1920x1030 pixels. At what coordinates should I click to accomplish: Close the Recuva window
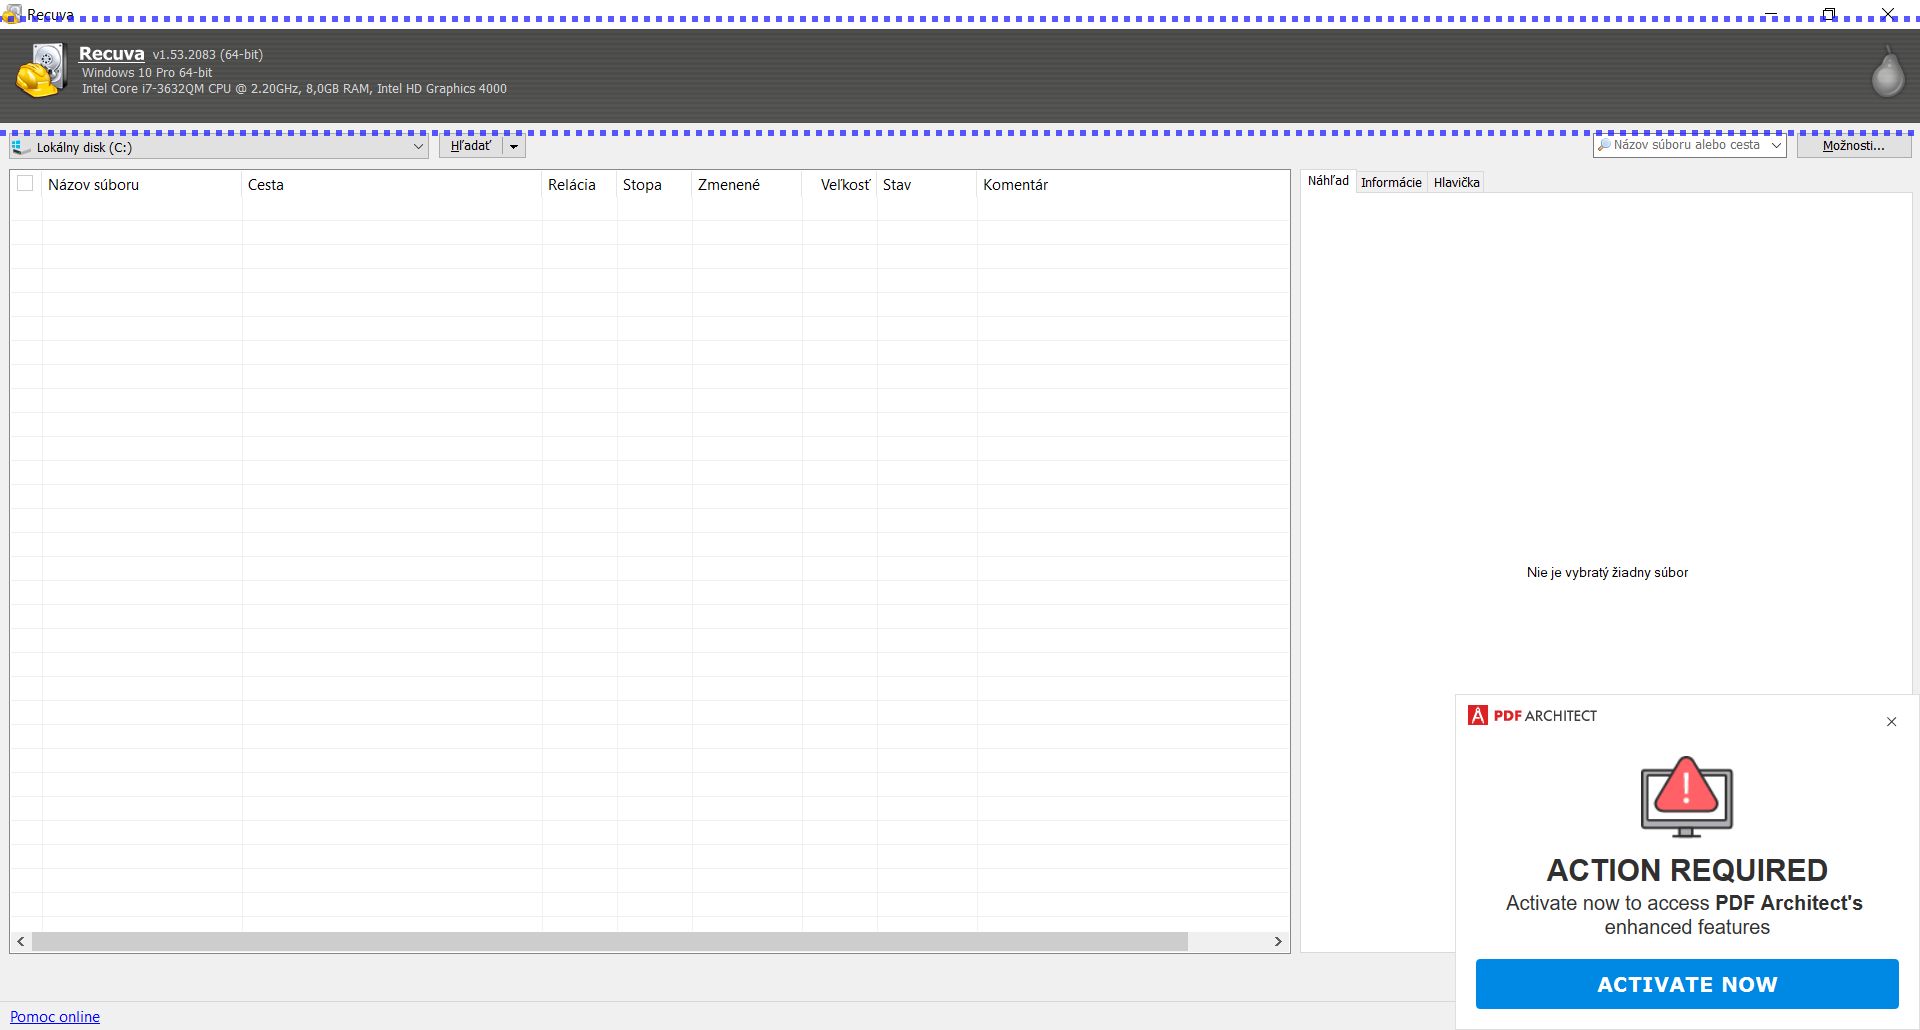pyautogui.click(x=1888, y=14)
